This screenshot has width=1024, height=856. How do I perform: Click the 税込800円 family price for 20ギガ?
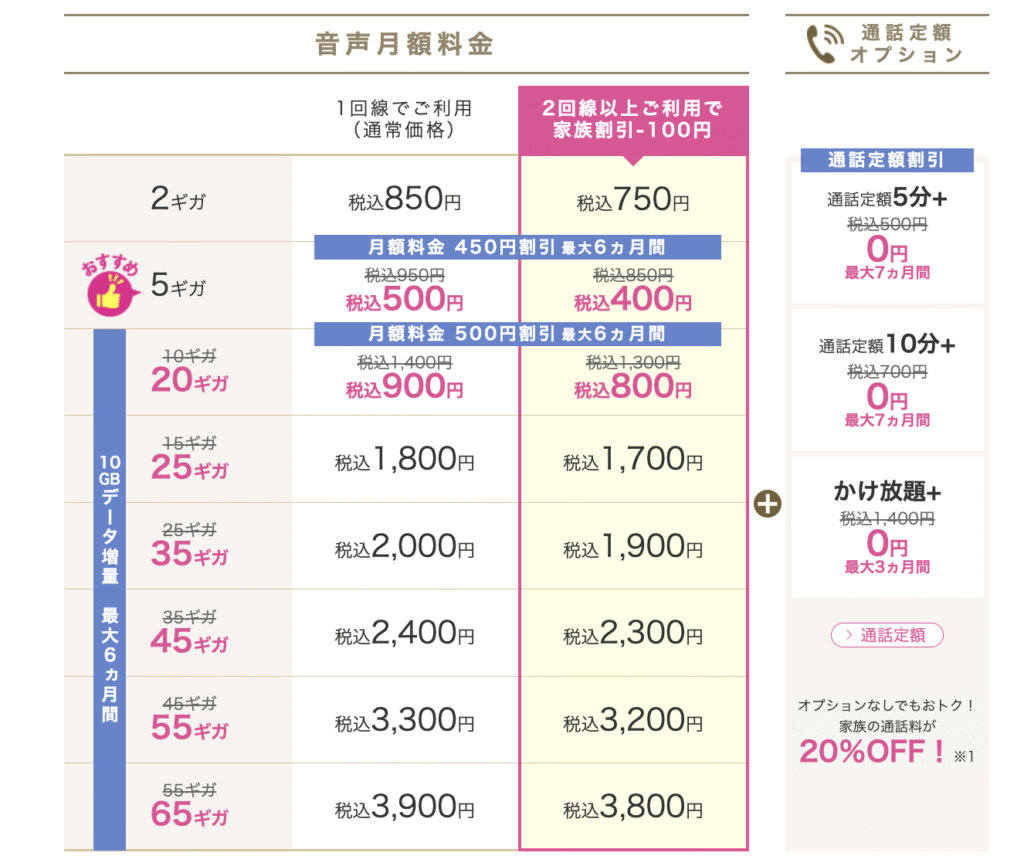(633, 387)
